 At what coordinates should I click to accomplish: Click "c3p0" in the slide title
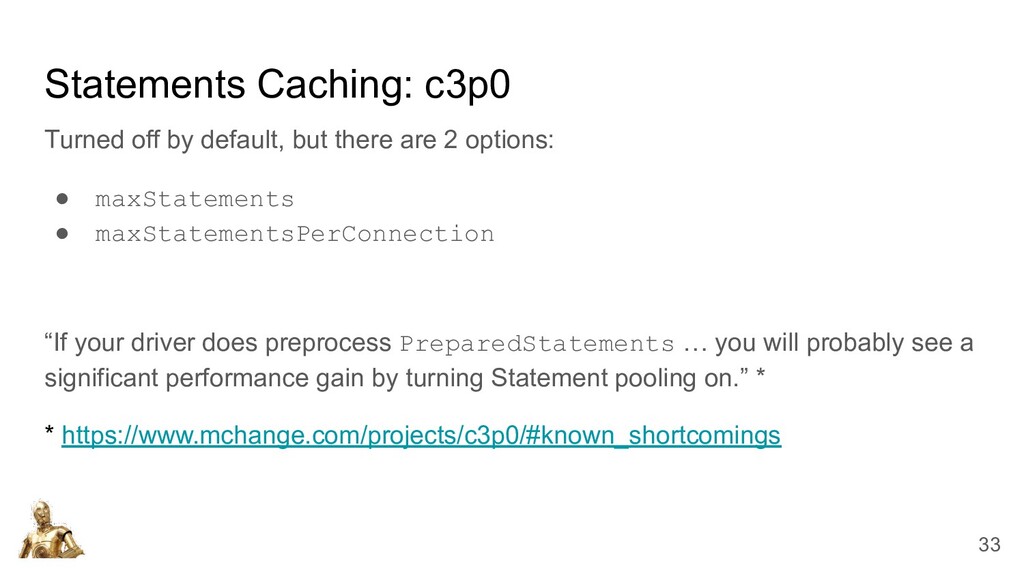467,86
